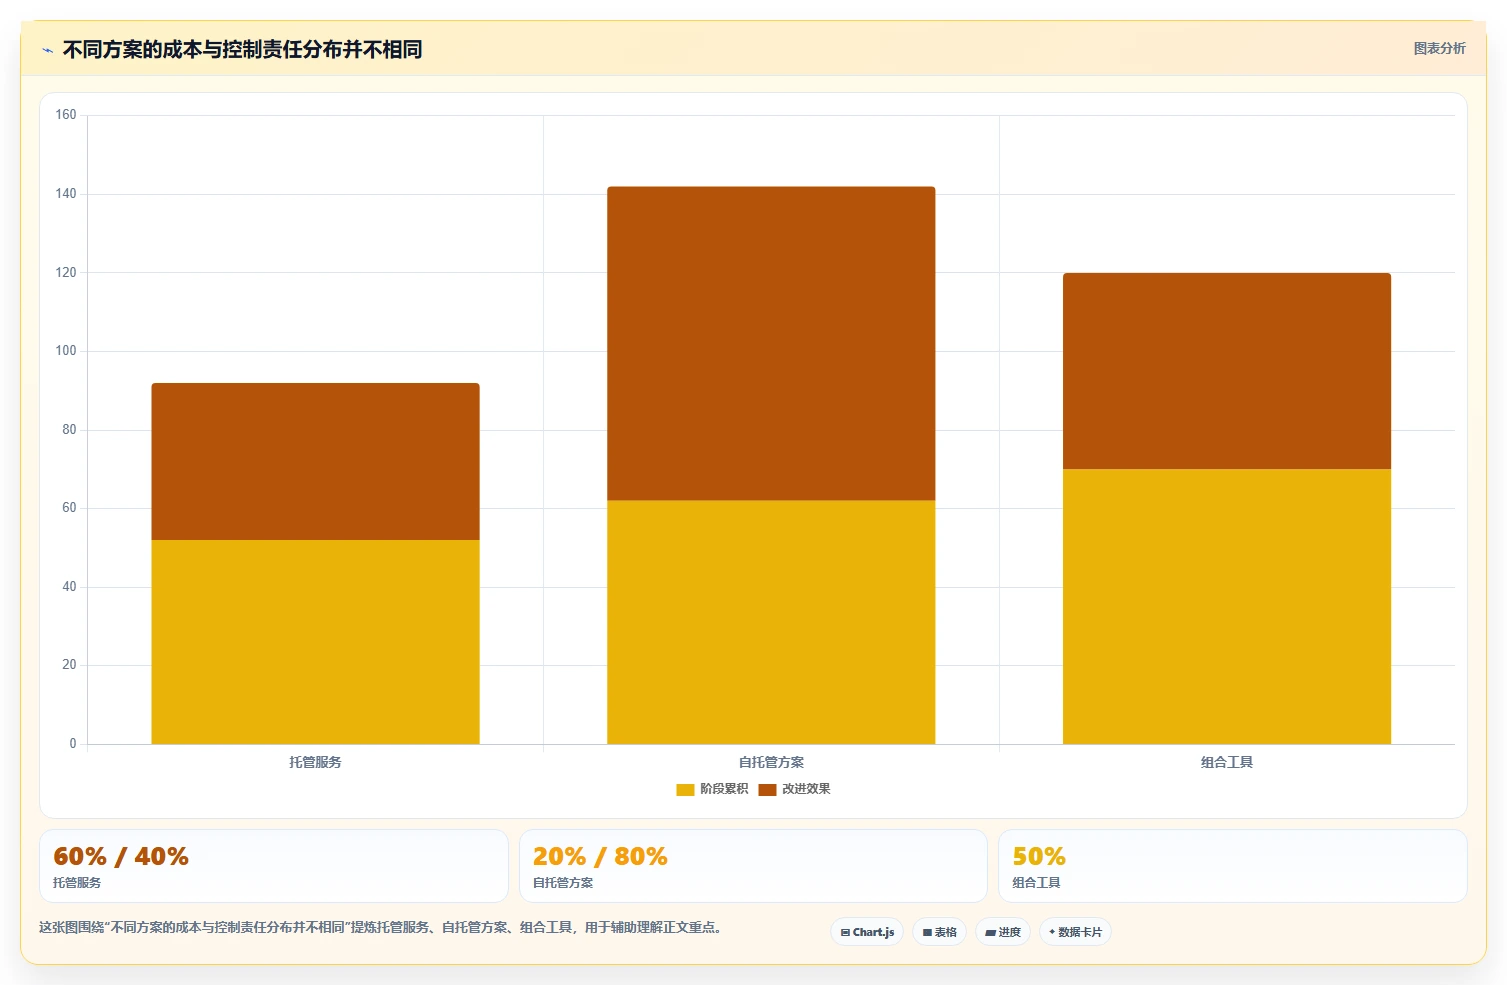Click the icon inside the 进度 chip
1507x985 pixels.
coord(990,932)
